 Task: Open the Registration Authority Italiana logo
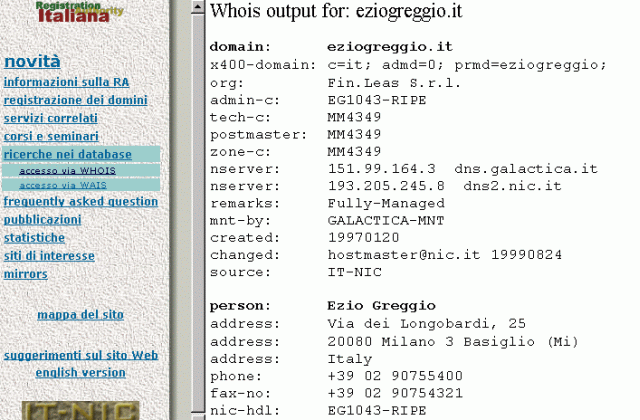79,11
